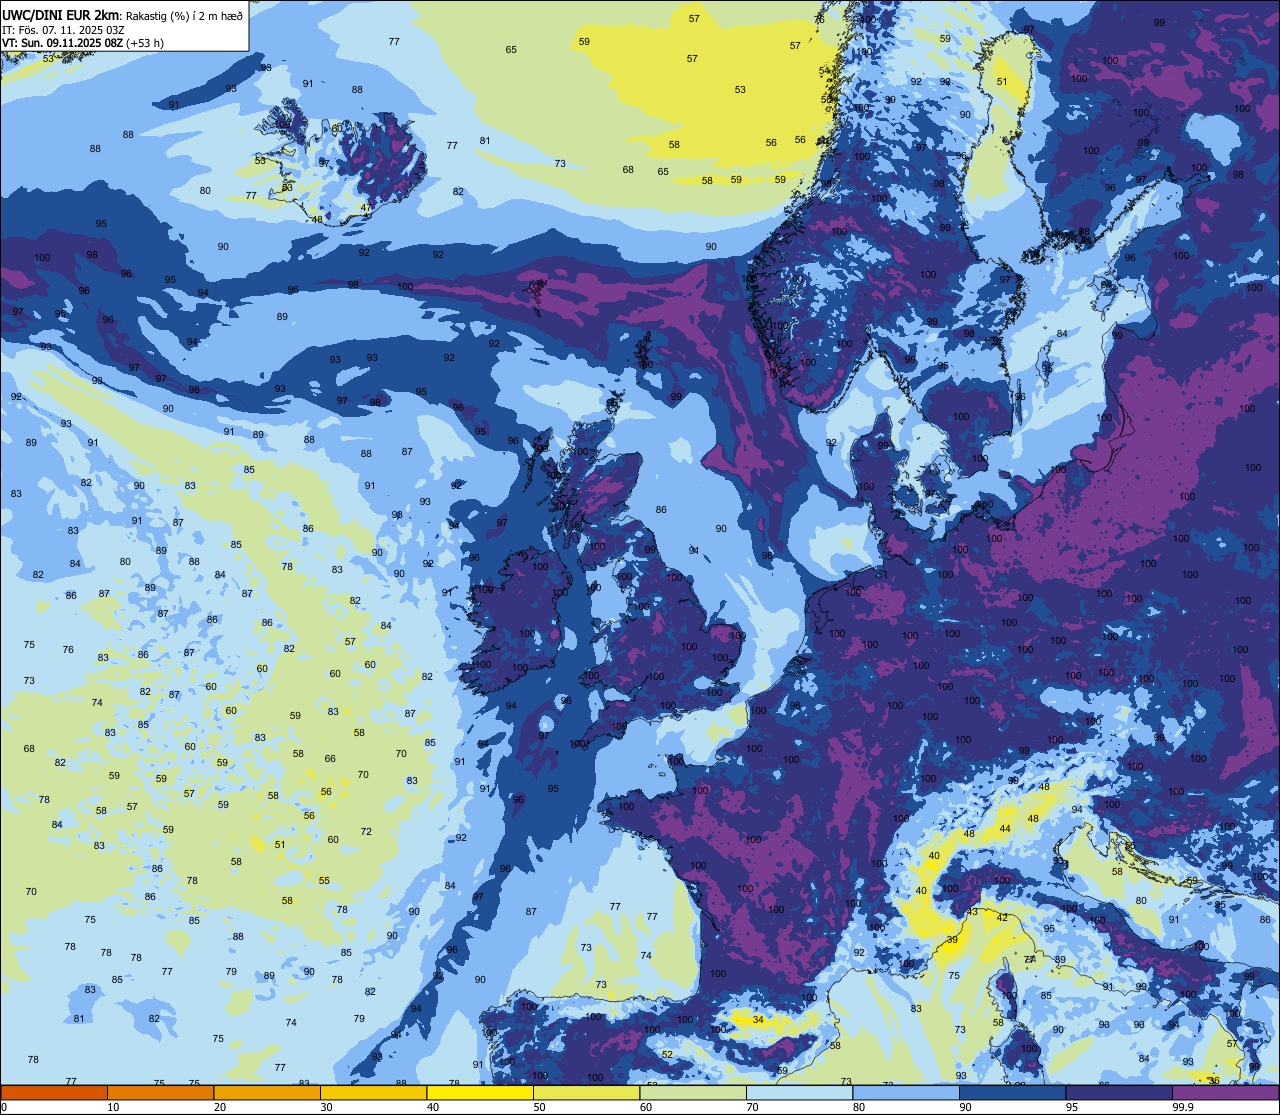Click the medium blue 90–95 legend segment
The image size is (1280, 1115).
pos(1012,1092)
